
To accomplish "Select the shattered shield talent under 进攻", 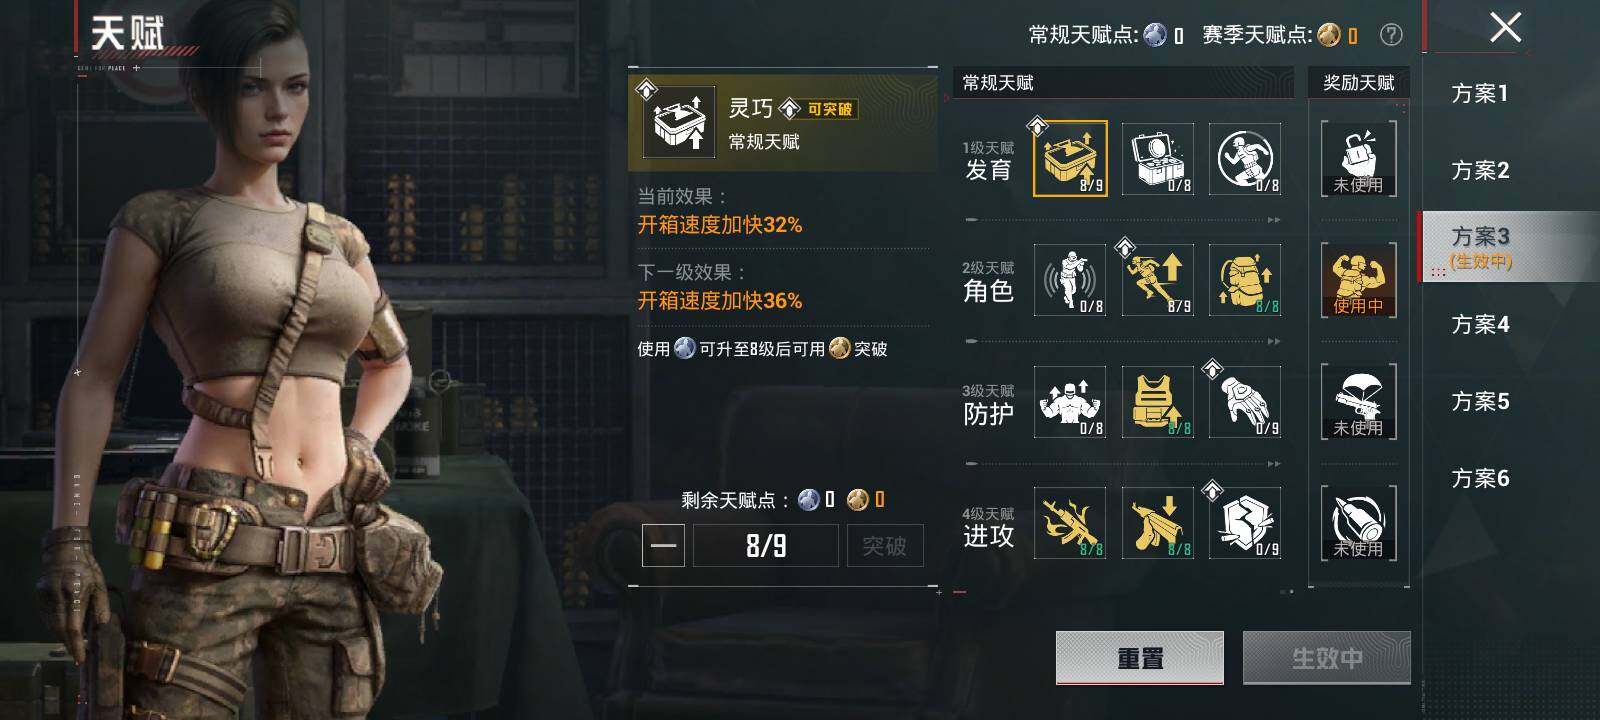I will coord(1245,523).
